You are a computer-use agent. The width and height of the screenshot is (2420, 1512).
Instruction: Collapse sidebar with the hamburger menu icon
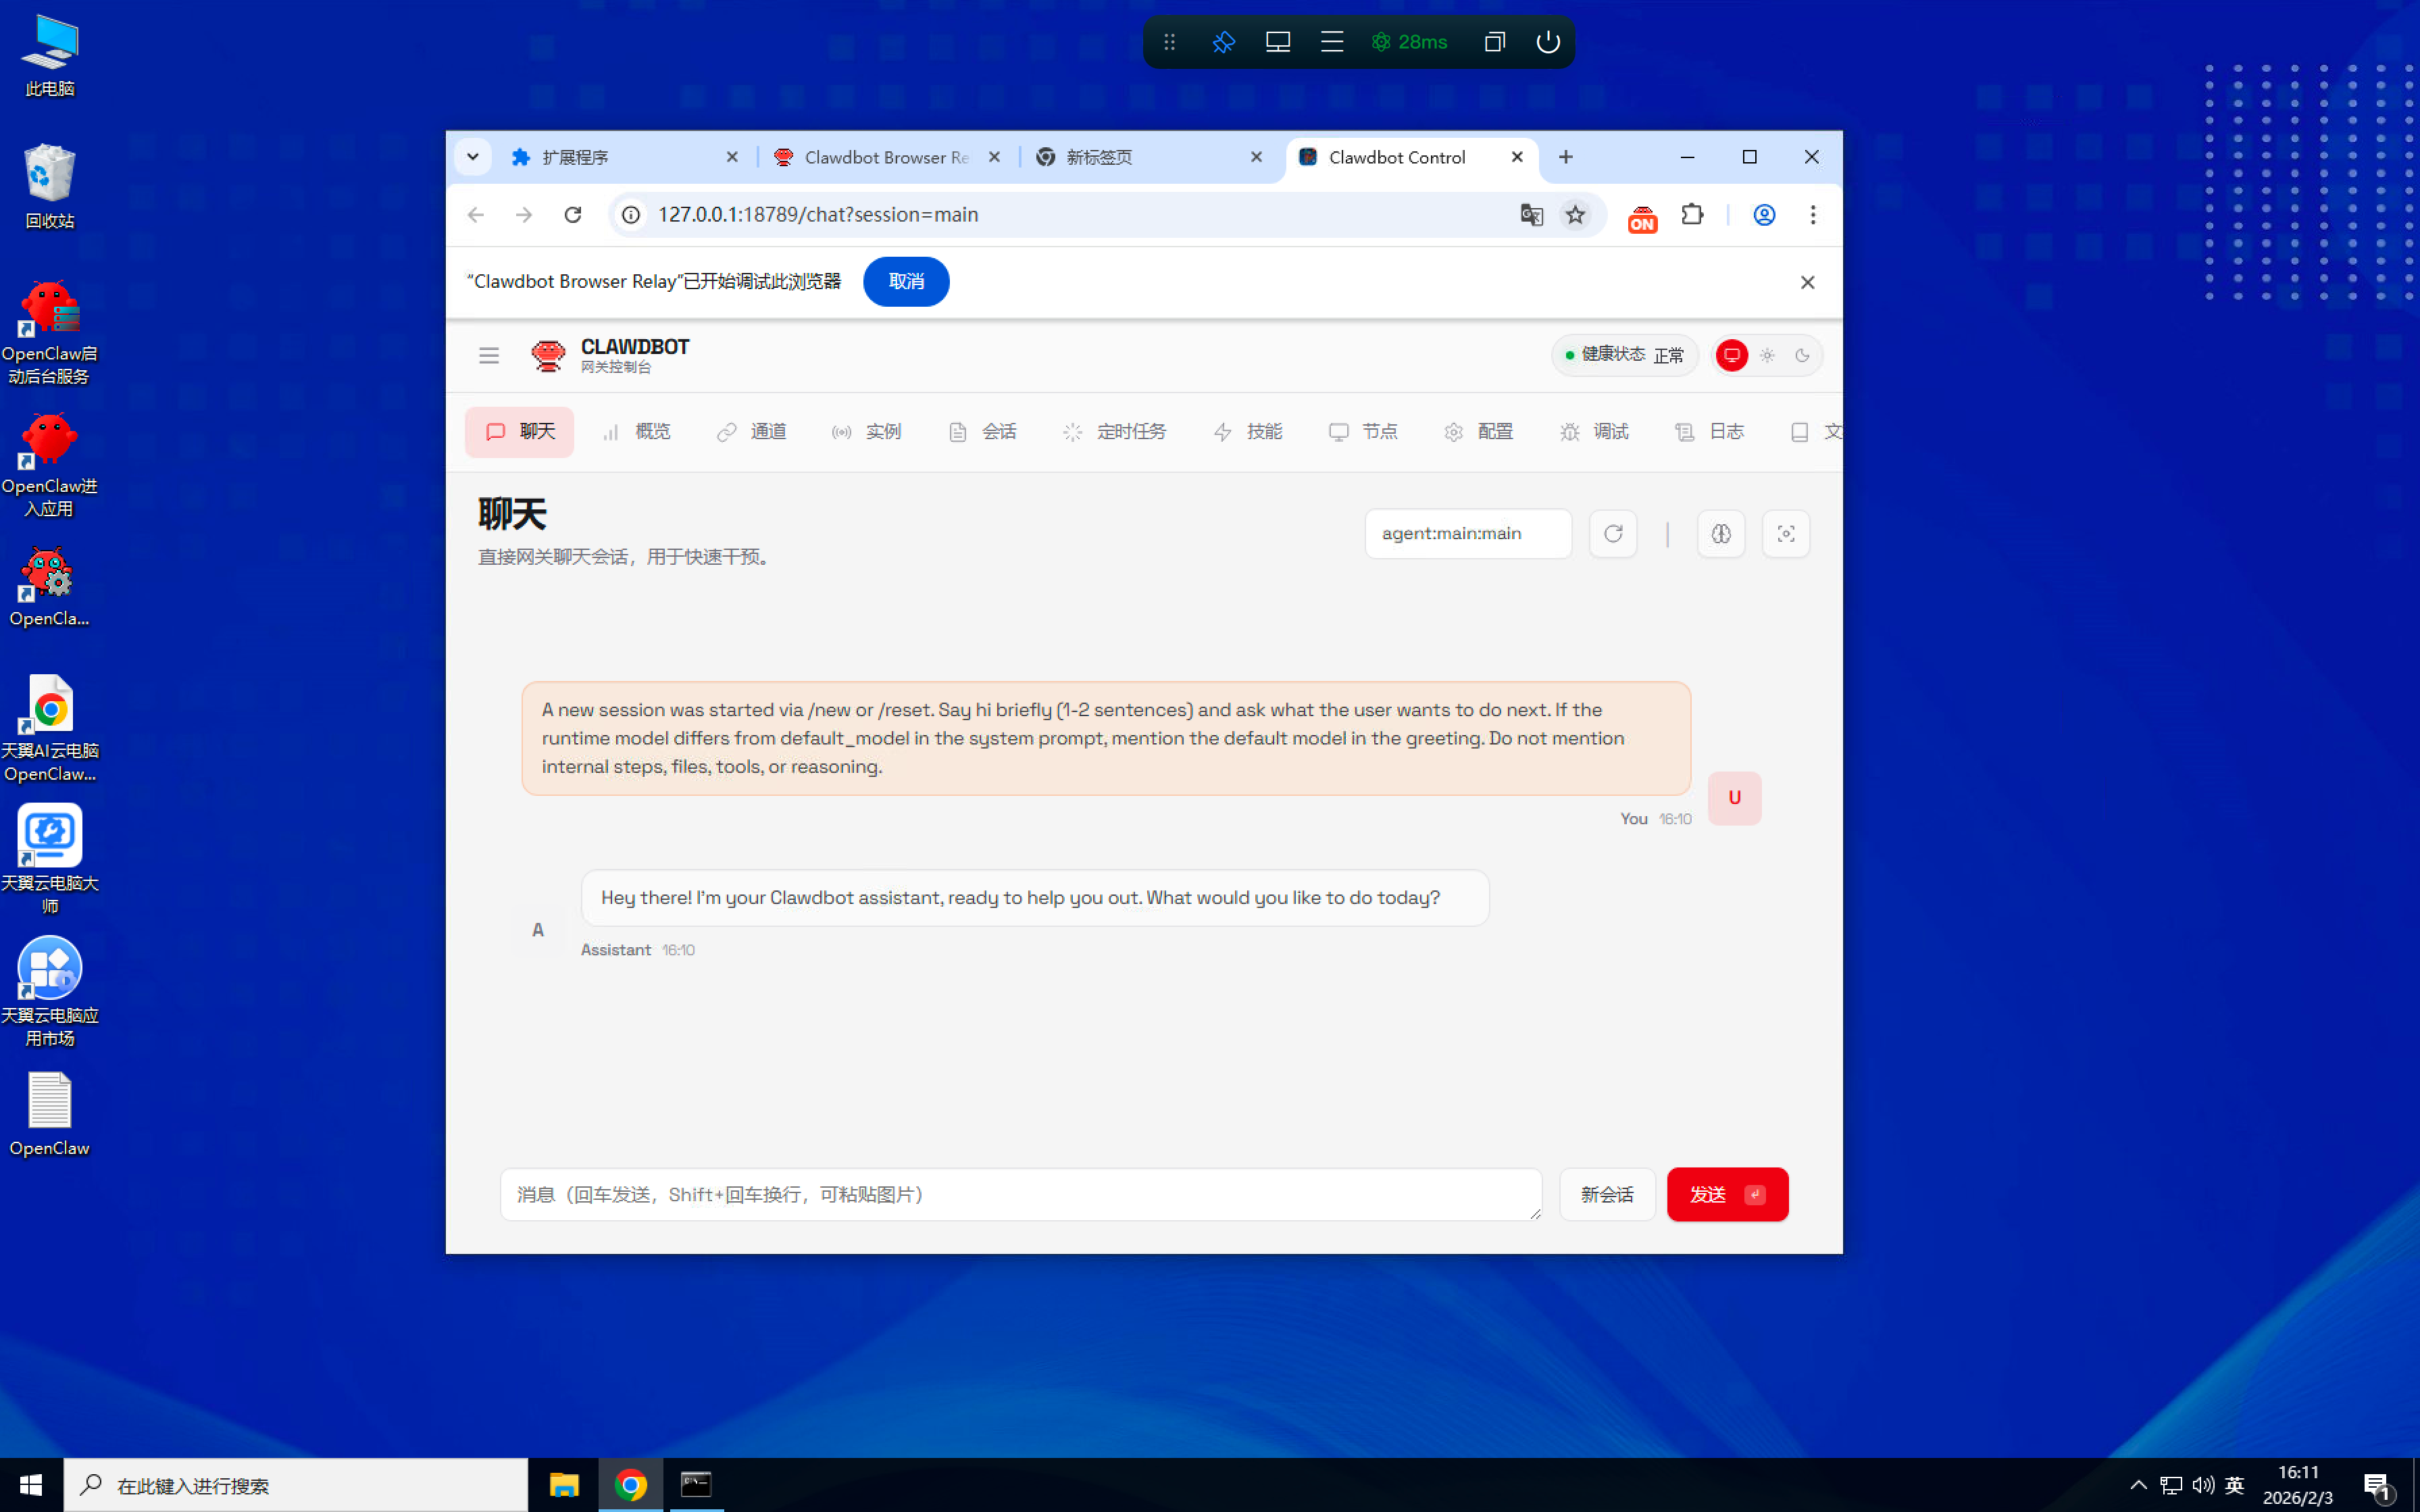point(488,355)
